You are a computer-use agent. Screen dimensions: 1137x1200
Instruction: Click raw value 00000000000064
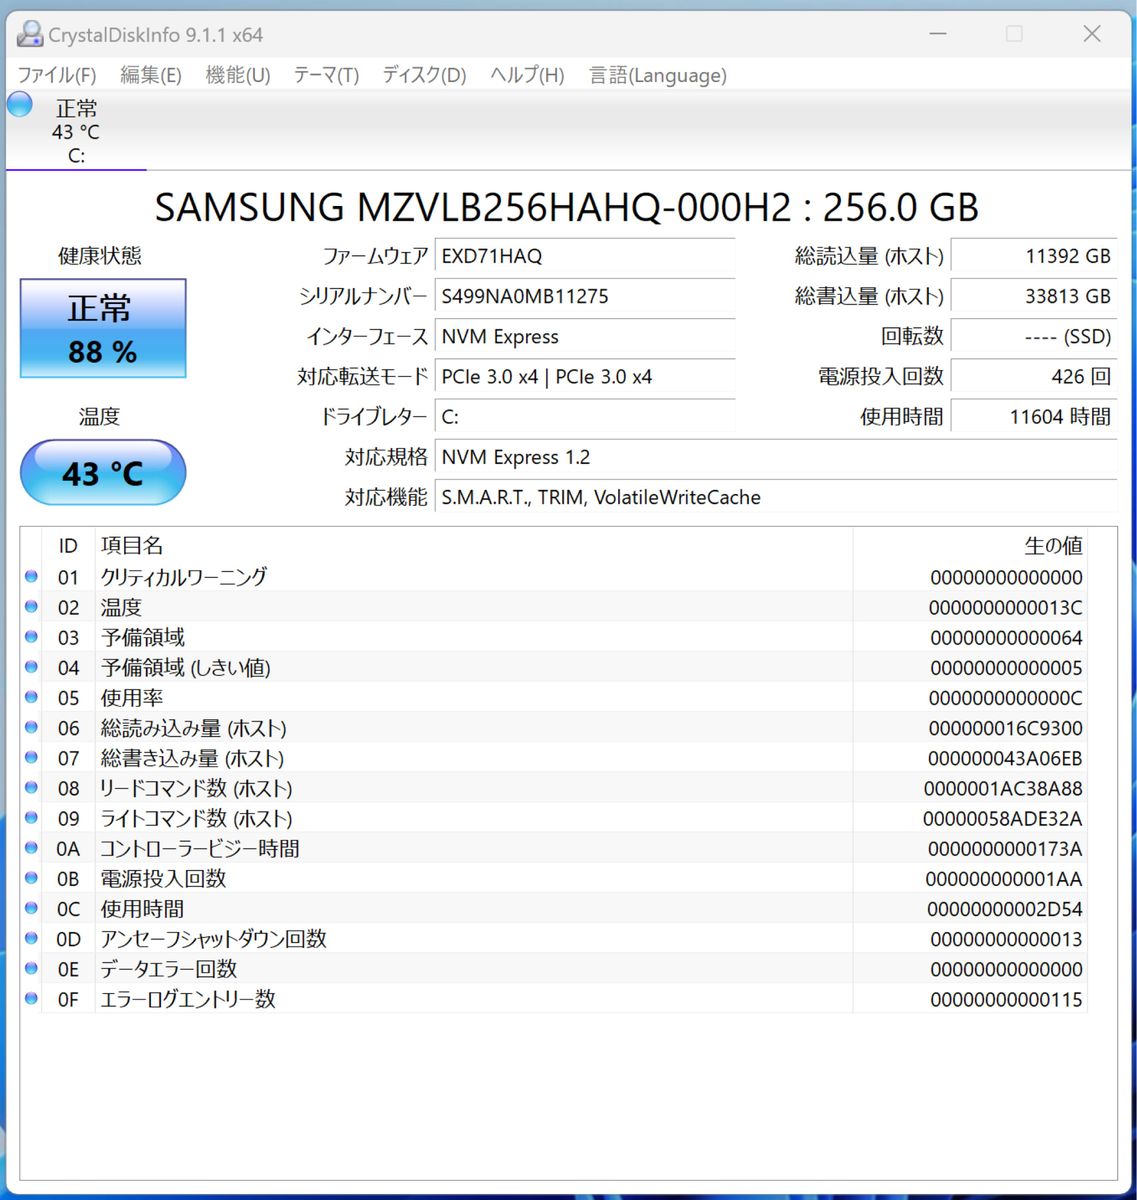coord(1006,637)
